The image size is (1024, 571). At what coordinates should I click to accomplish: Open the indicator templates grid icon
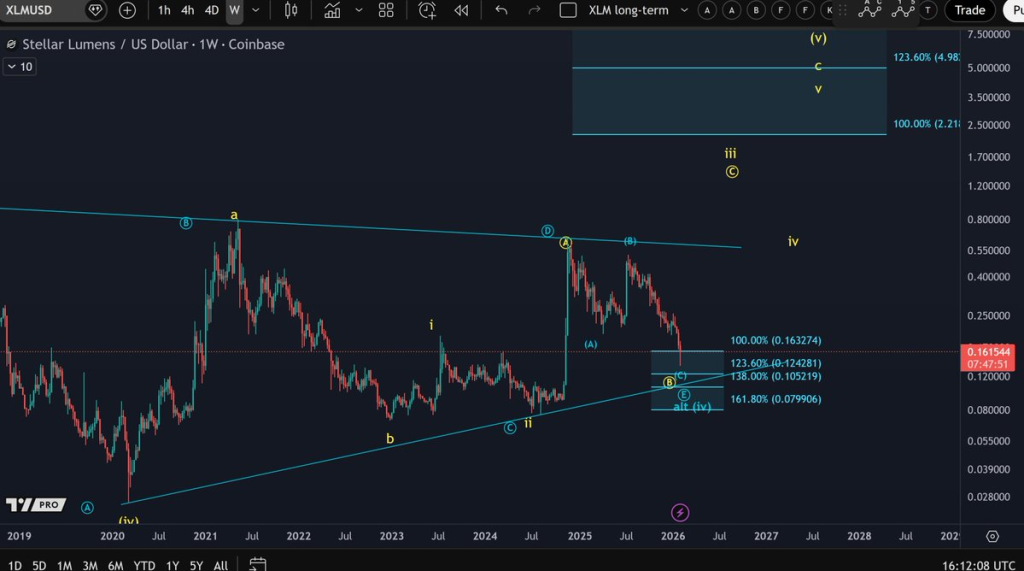click(386, 10)
